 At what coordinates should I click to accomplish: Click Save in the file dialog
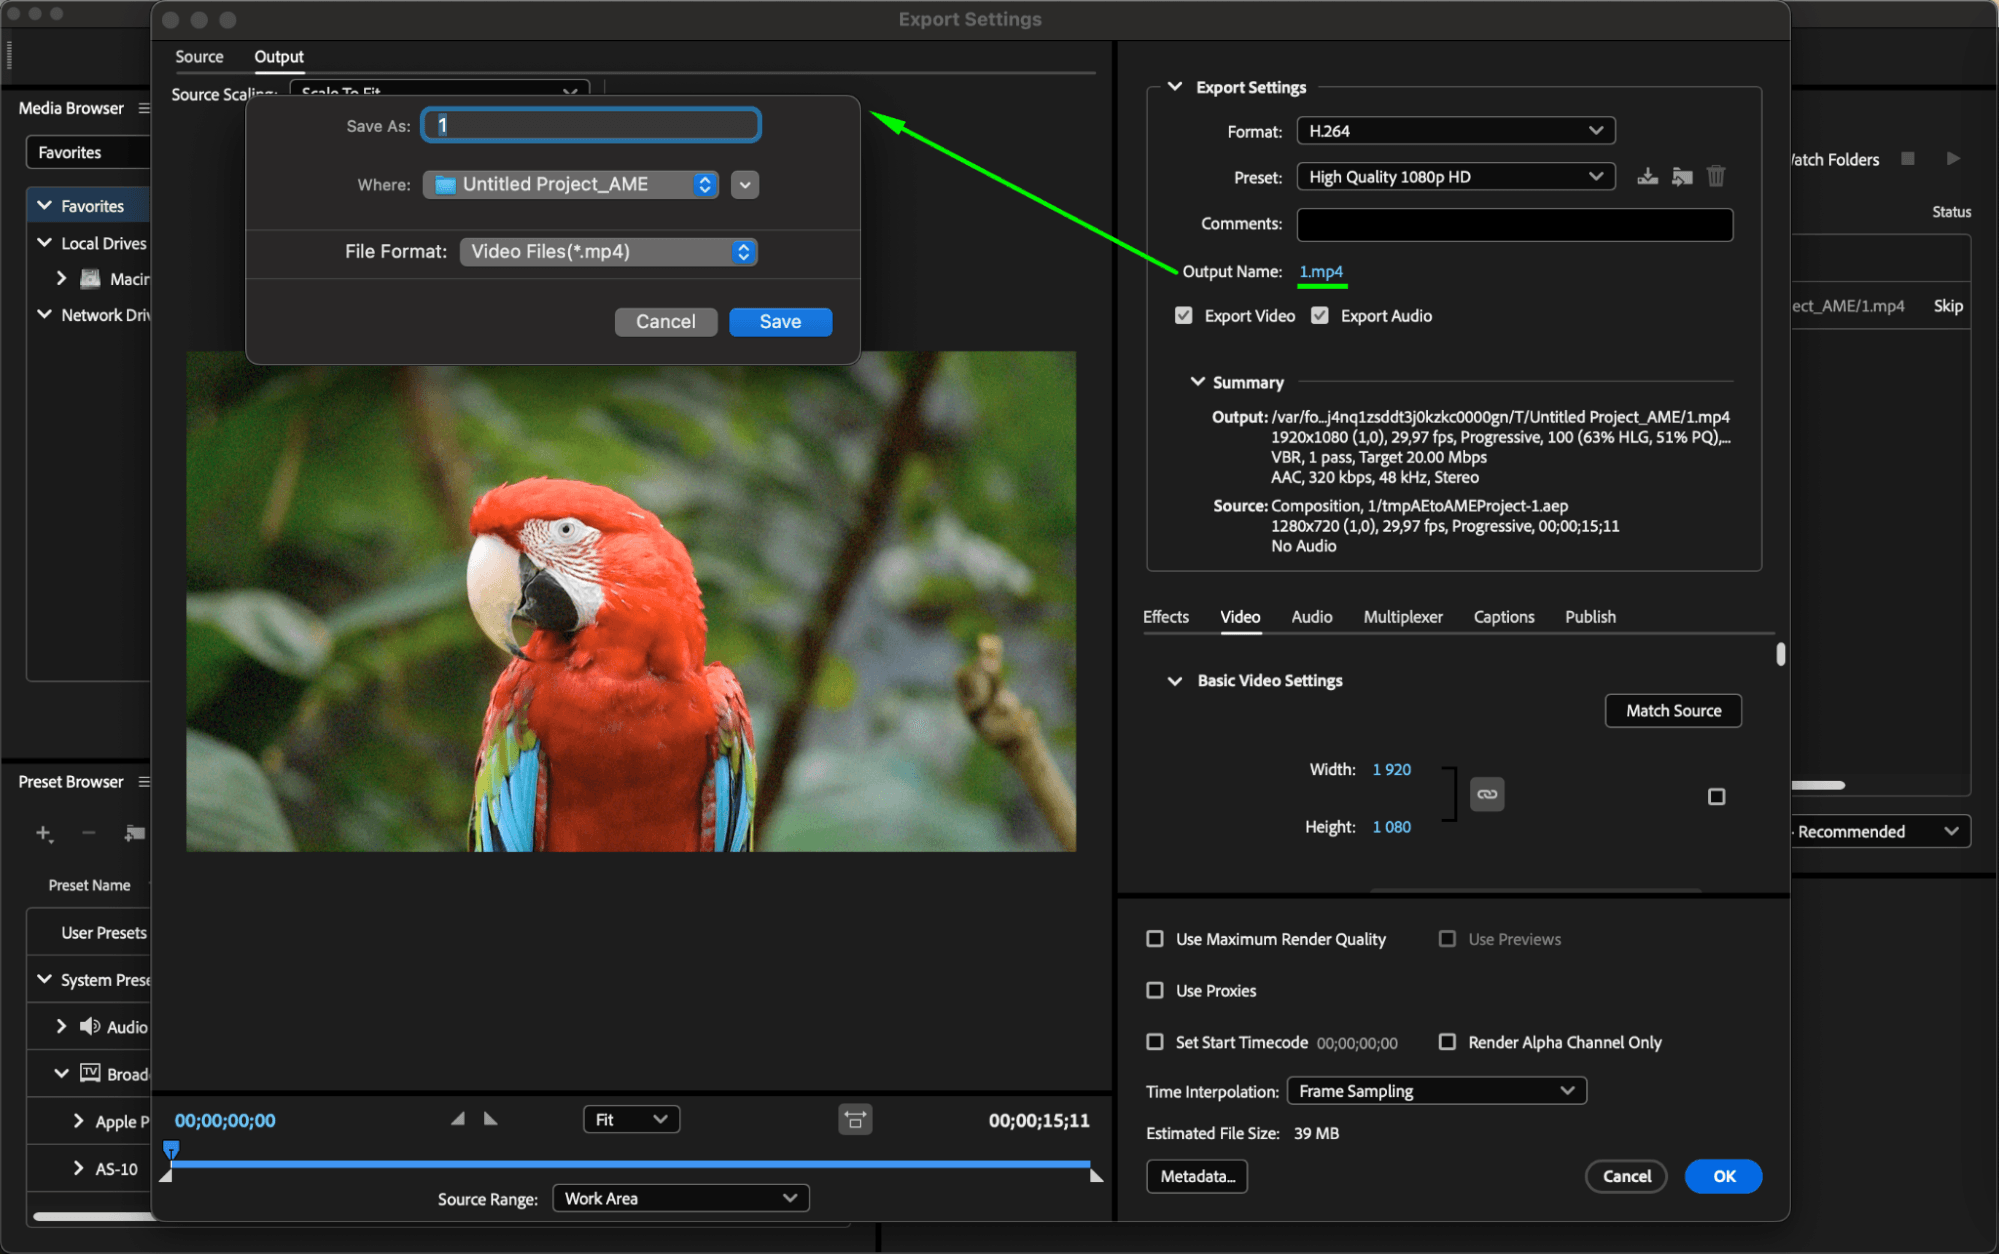[x=780, y=322]
